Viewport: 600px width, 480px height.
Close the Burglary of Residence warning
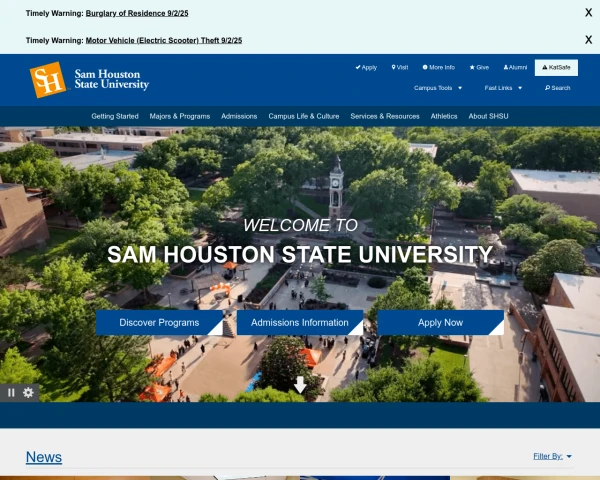coord(588,13)
